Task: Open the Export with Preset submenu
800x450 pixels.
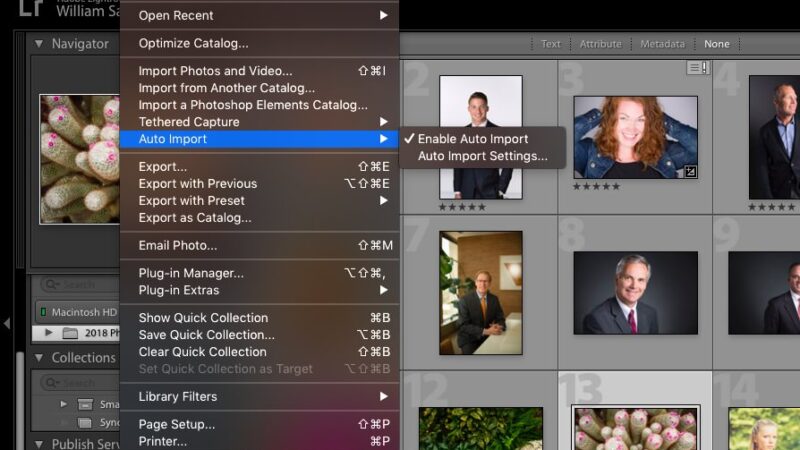Action: click(259, 201)
